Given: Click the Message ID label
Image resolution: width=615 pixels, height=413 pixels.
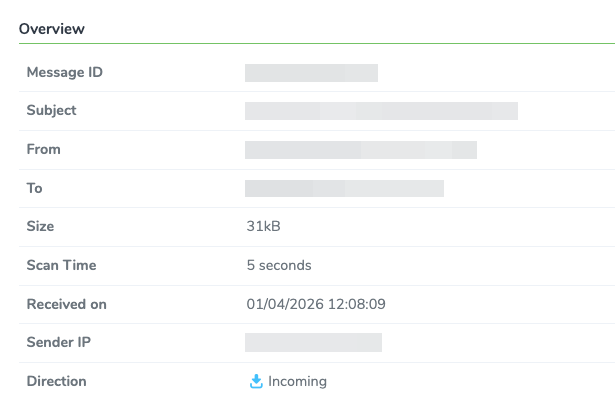Looking at the screenshot, I should [65, 73].
